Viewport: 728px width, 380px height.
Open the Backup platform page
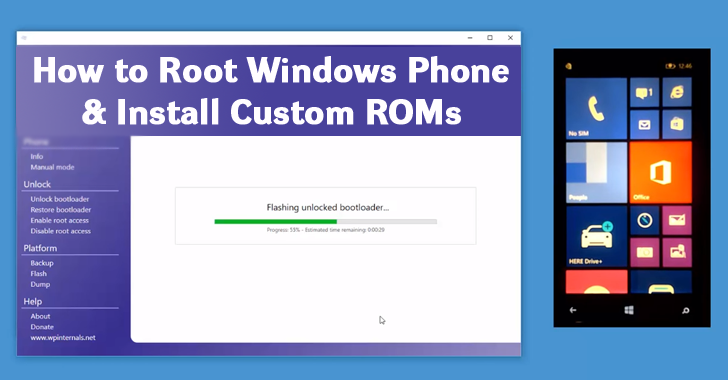pyautogui.click(x=42, y=263)
